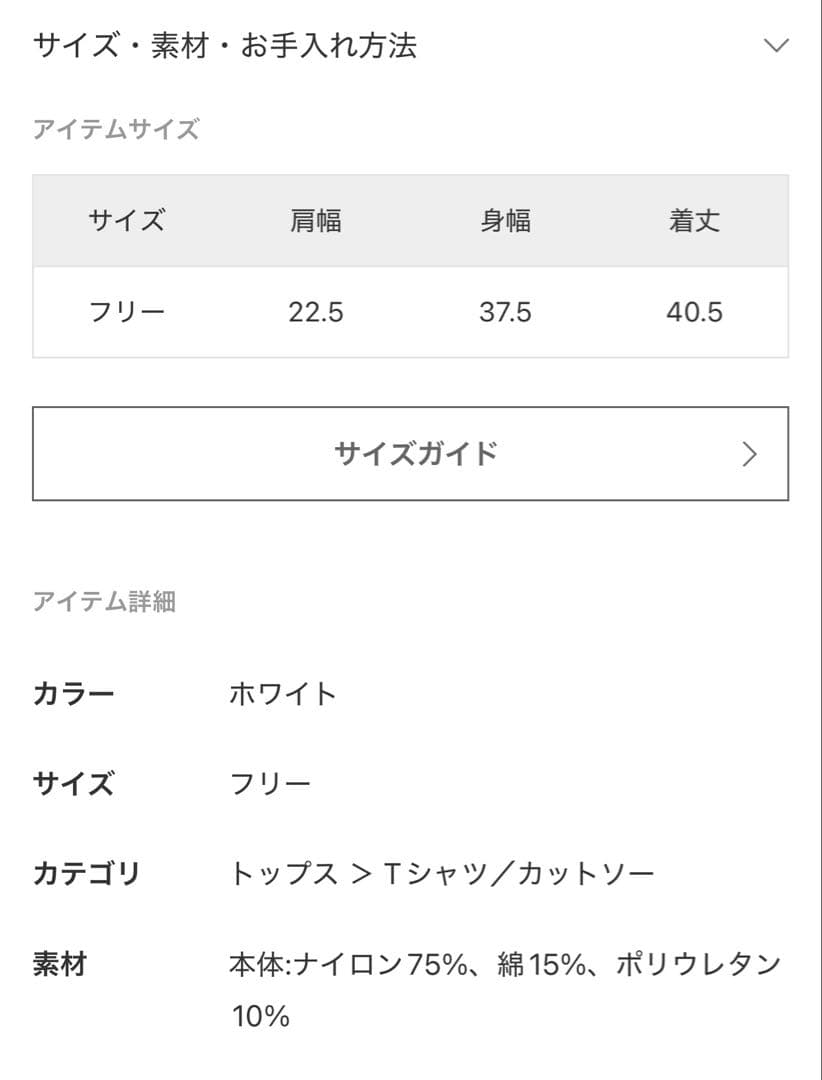Click the 37.5 body width value

(x=505, y=312)
